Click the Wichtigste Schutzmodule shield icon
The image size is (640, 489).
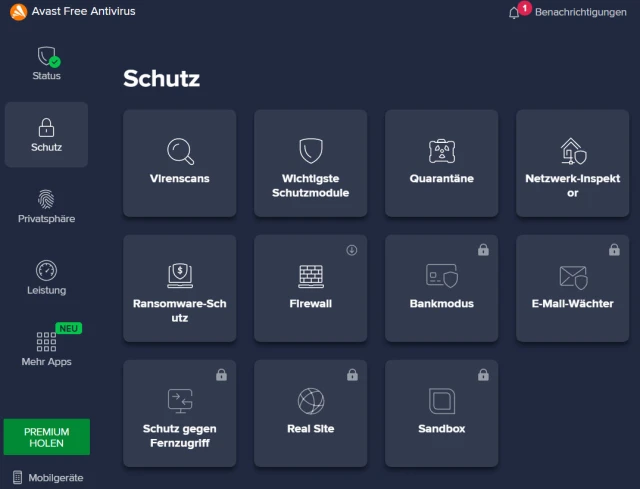coord(311,151)
